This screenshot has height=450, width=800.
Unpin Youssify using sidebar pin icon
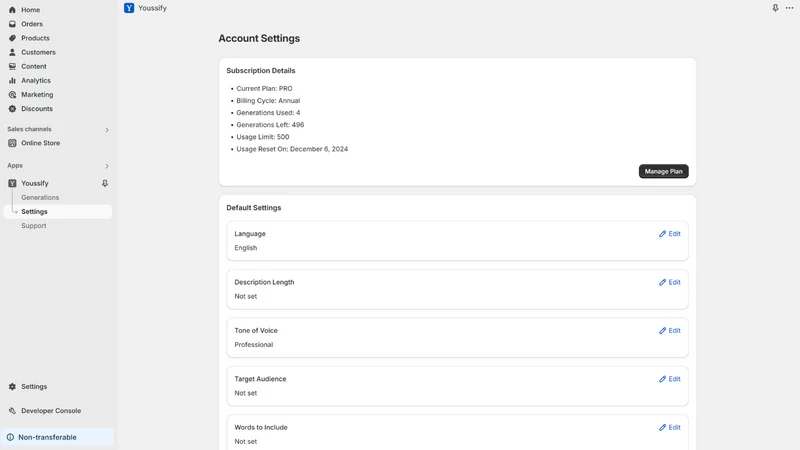pos(105,183)
